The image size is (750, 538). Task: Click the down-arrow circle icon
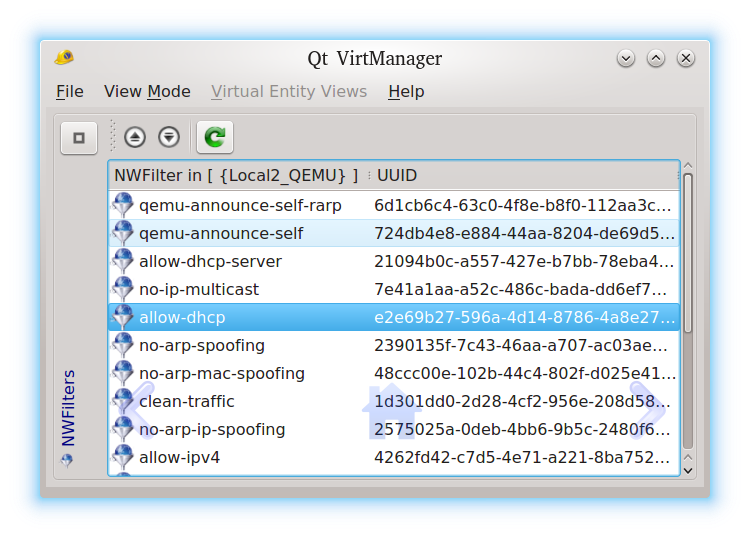pyautogui.click(x=169, y=138)
